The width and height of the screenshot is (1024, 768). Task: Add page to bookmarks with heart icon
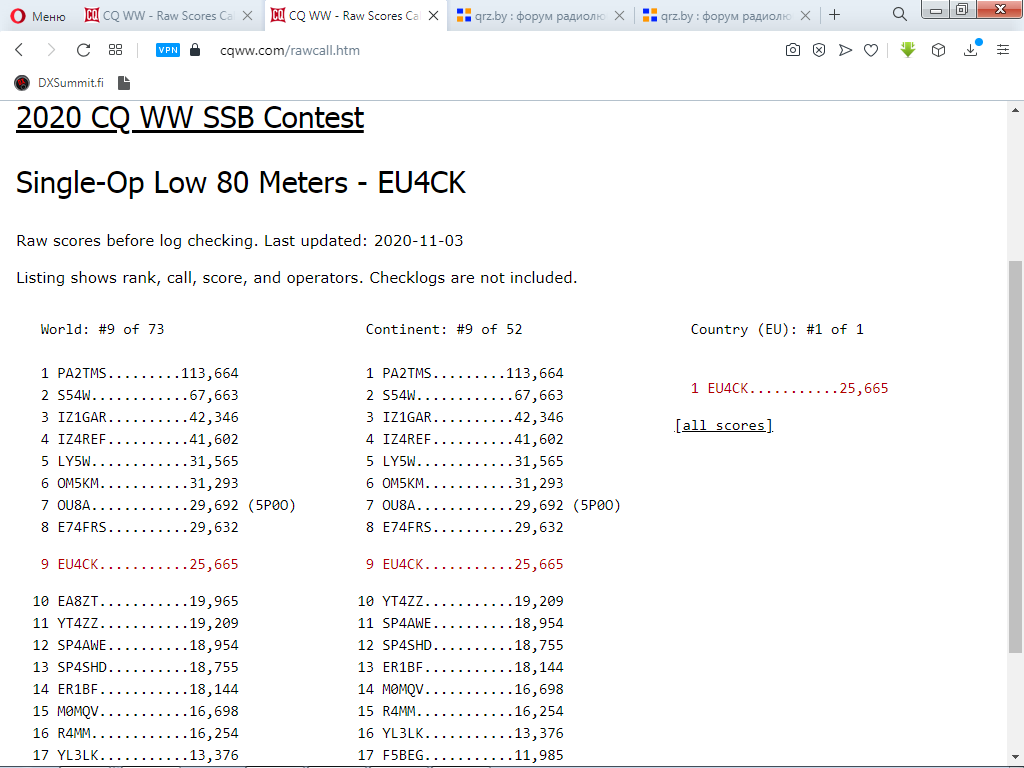(x=871, y=50)
